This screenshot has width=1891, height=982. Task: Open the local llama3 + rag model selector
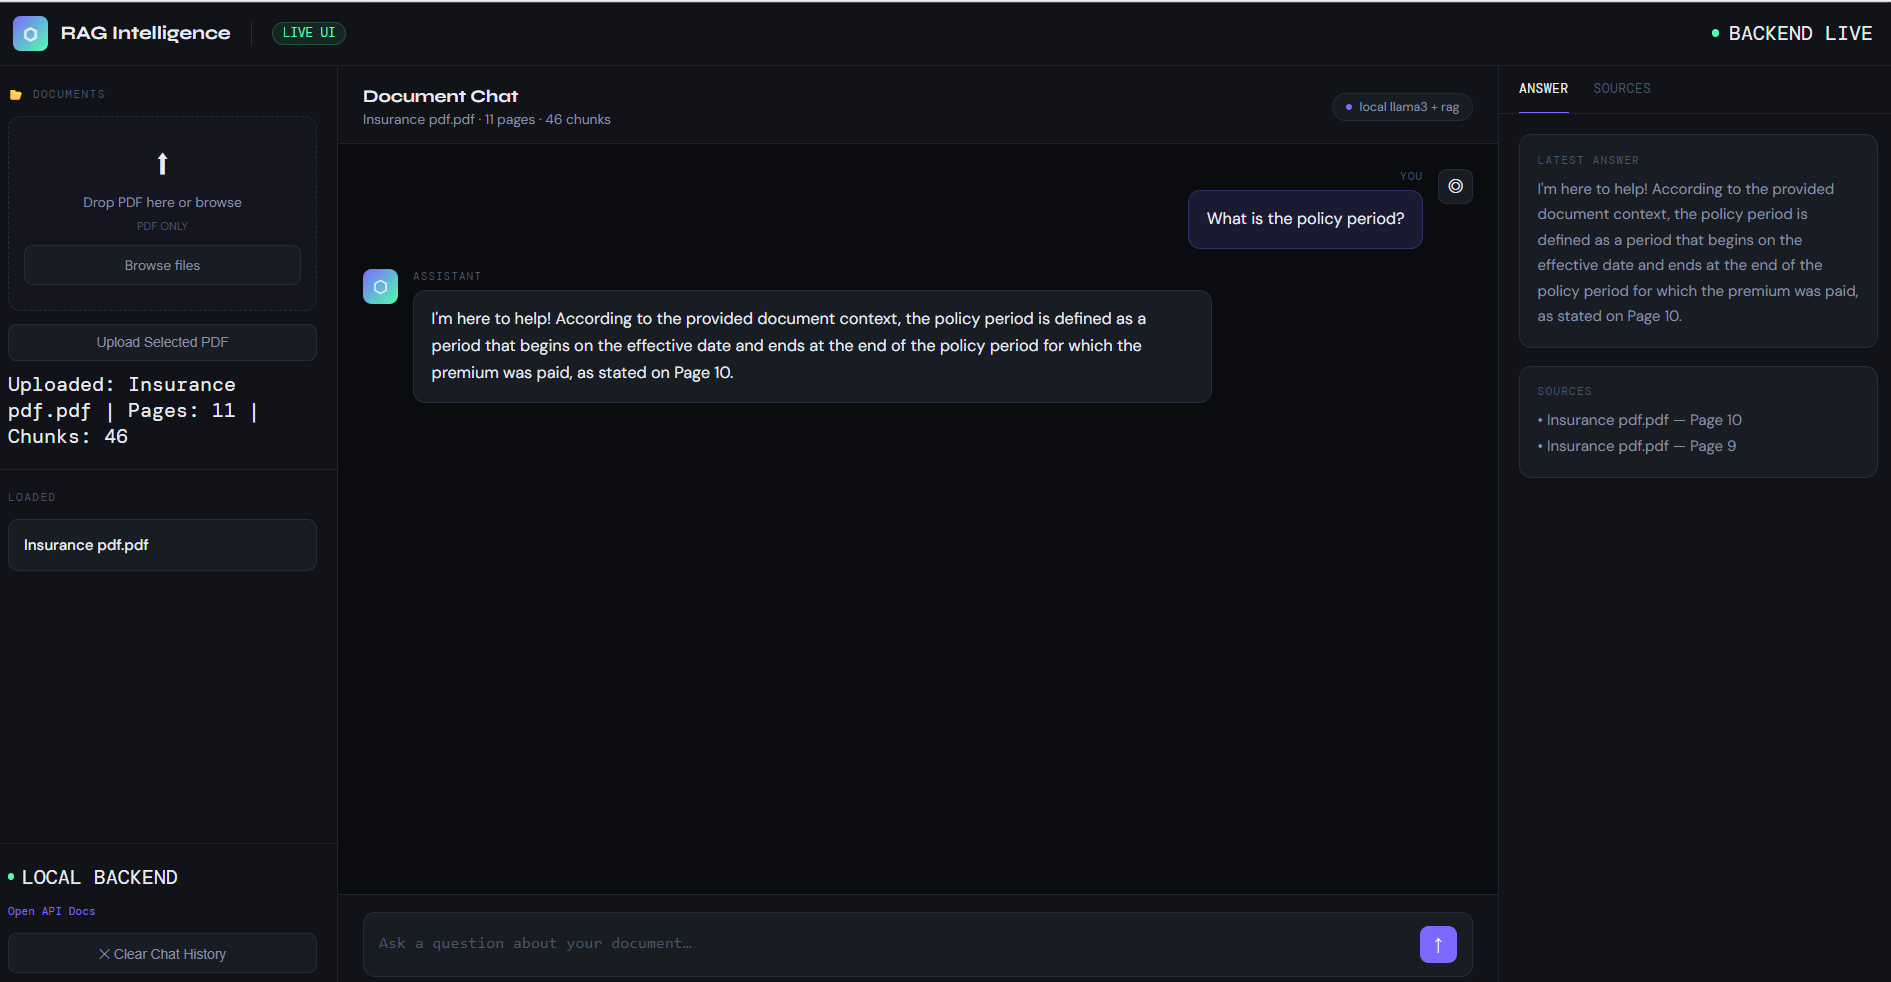click(1402, 107)
